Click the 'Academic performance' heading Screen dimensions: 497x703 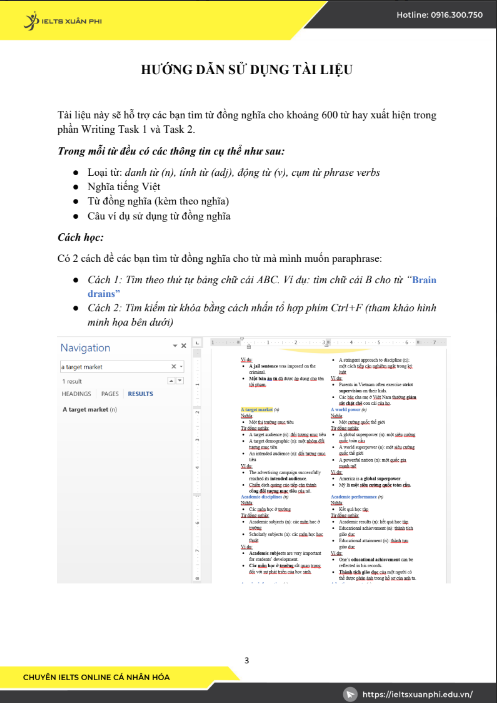coord(354,497)
